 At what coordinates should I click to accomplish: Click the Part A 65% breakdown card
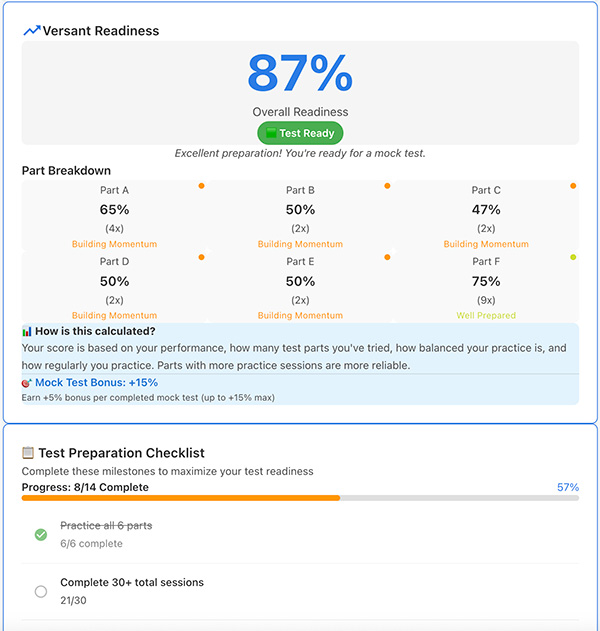click(x=114, y=215)
